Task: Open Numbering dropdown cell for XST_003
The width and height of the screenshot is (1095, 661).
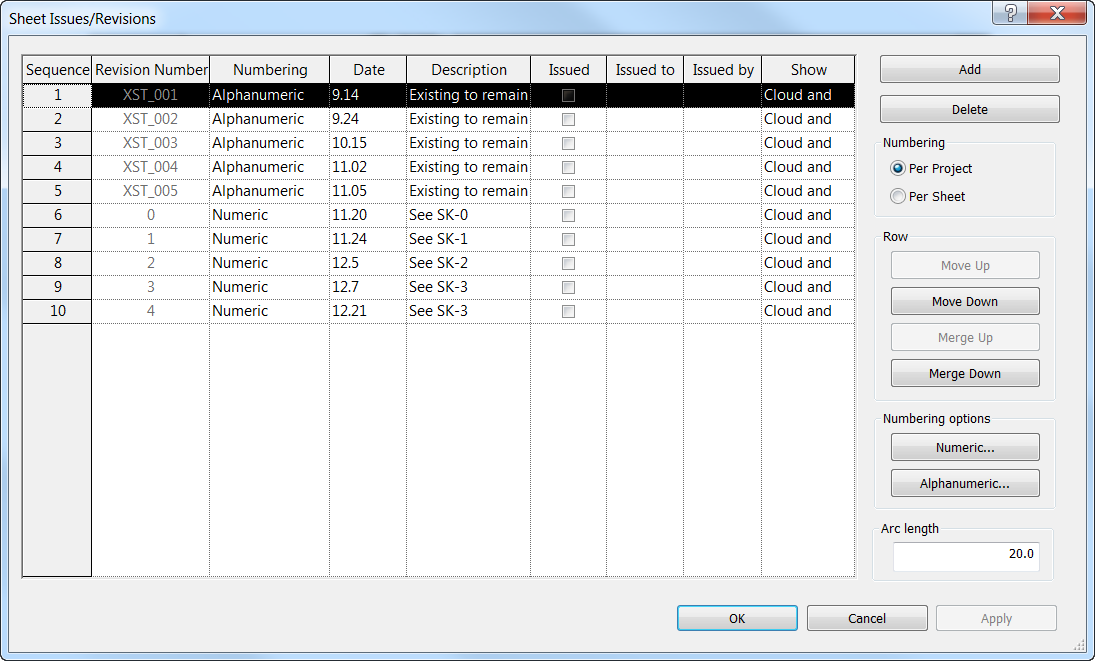Action: click(270, 143)
